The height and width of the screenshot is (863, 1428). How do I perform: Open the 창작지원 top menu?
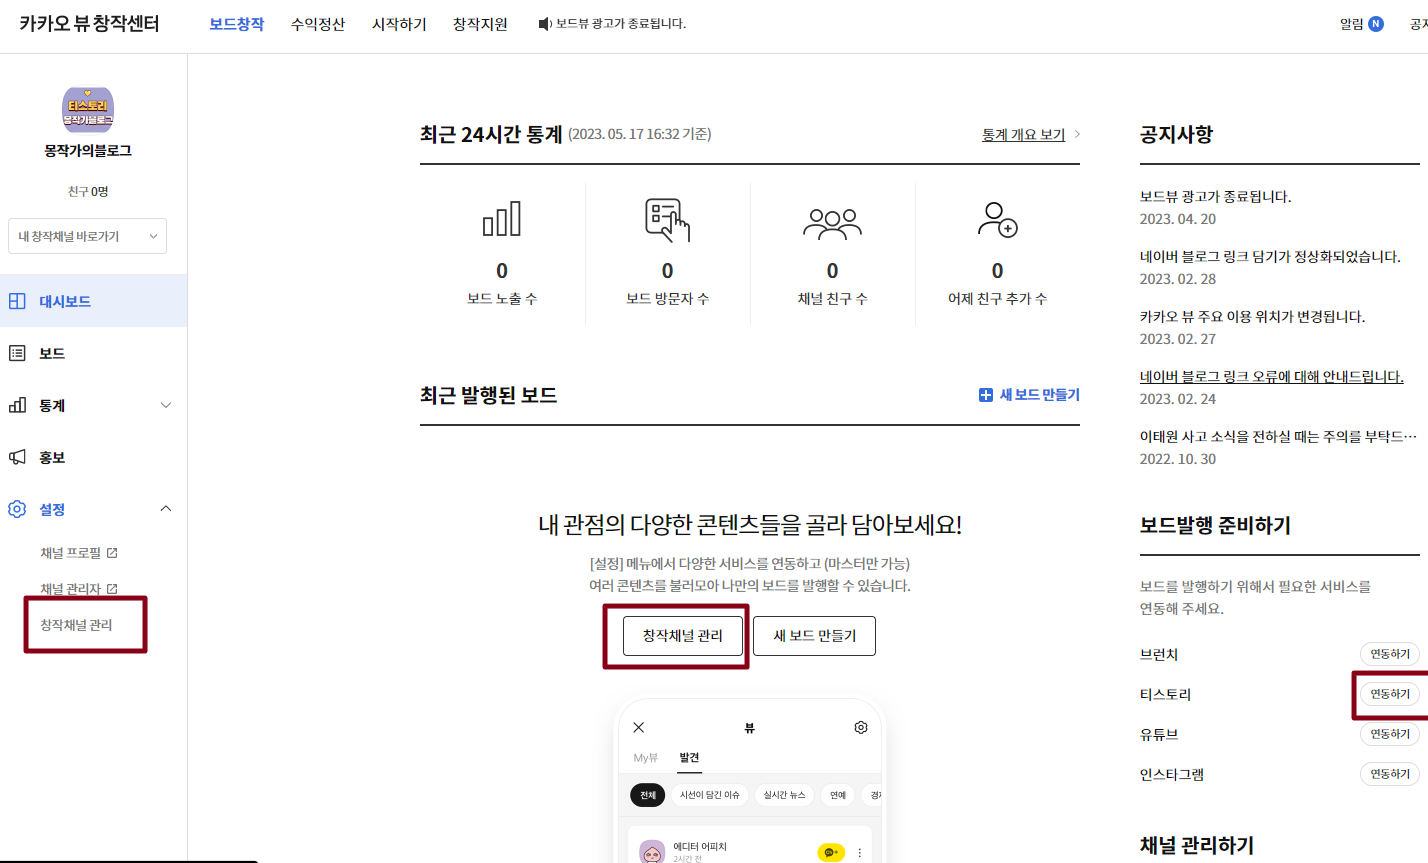[x=480, y=24]
